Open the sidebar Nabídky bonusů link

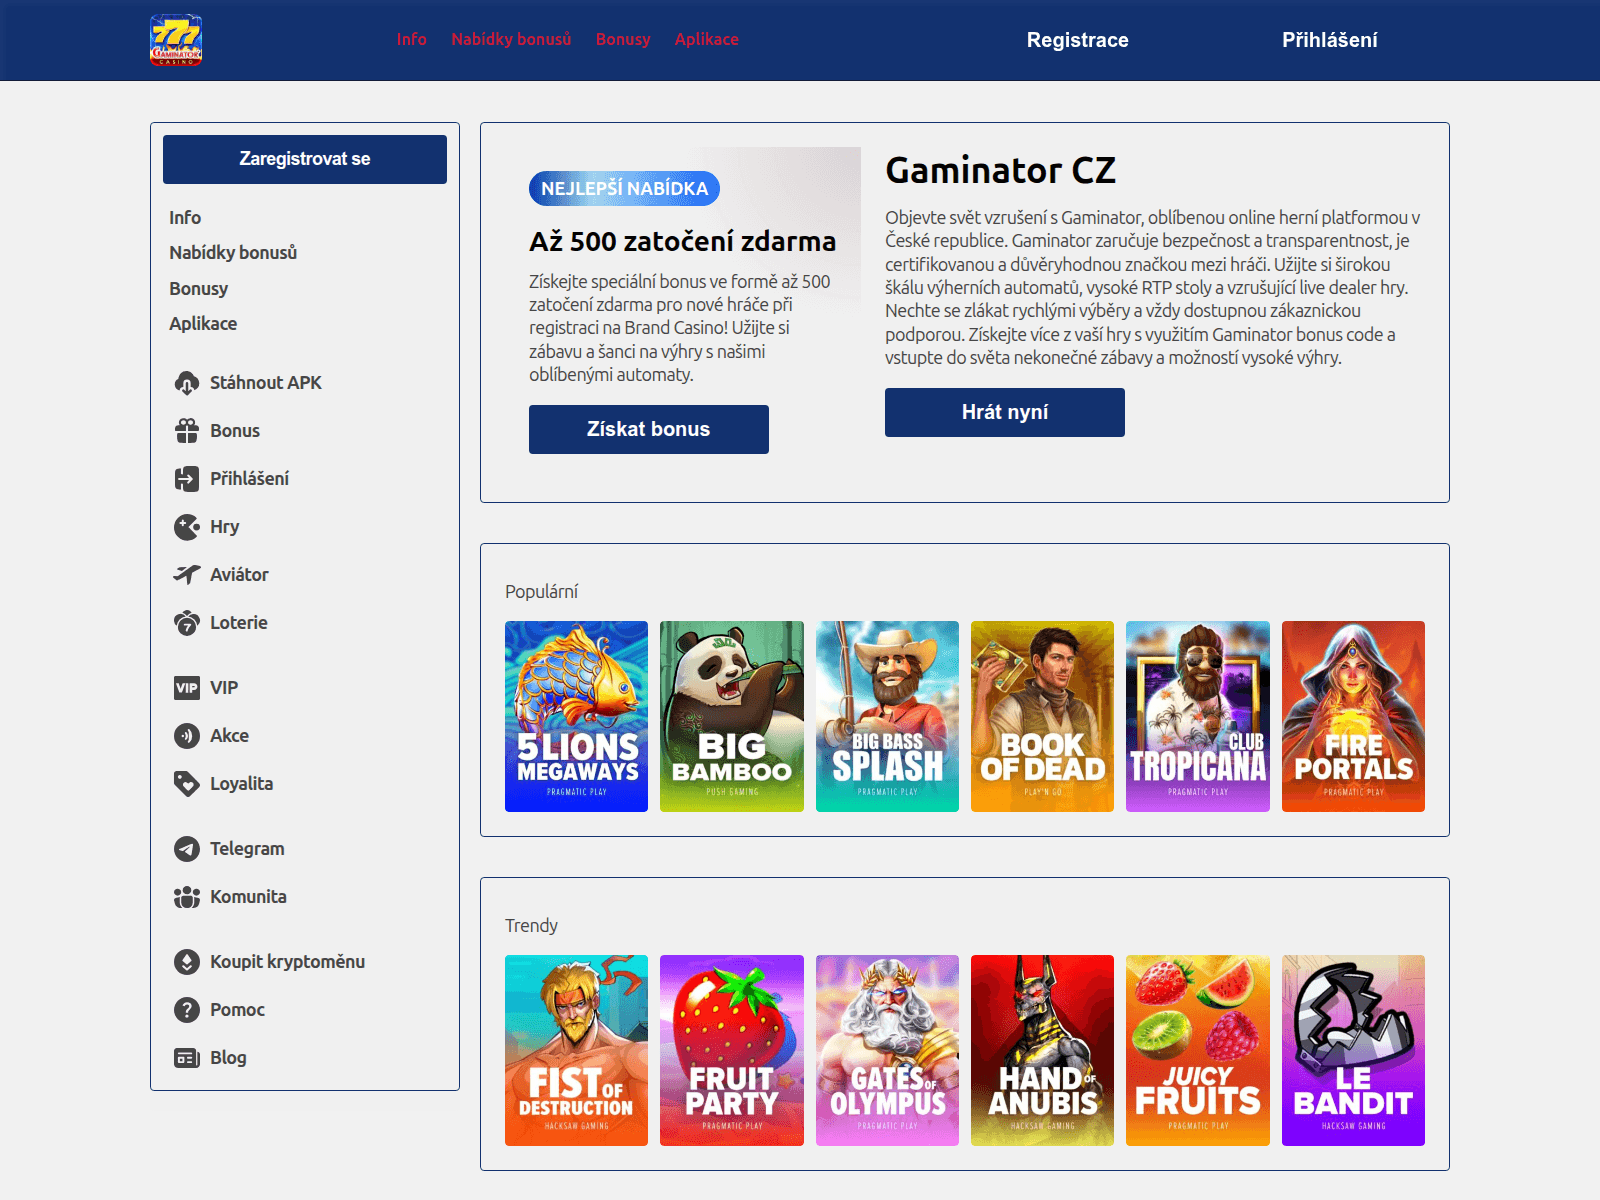pos(233,253)
